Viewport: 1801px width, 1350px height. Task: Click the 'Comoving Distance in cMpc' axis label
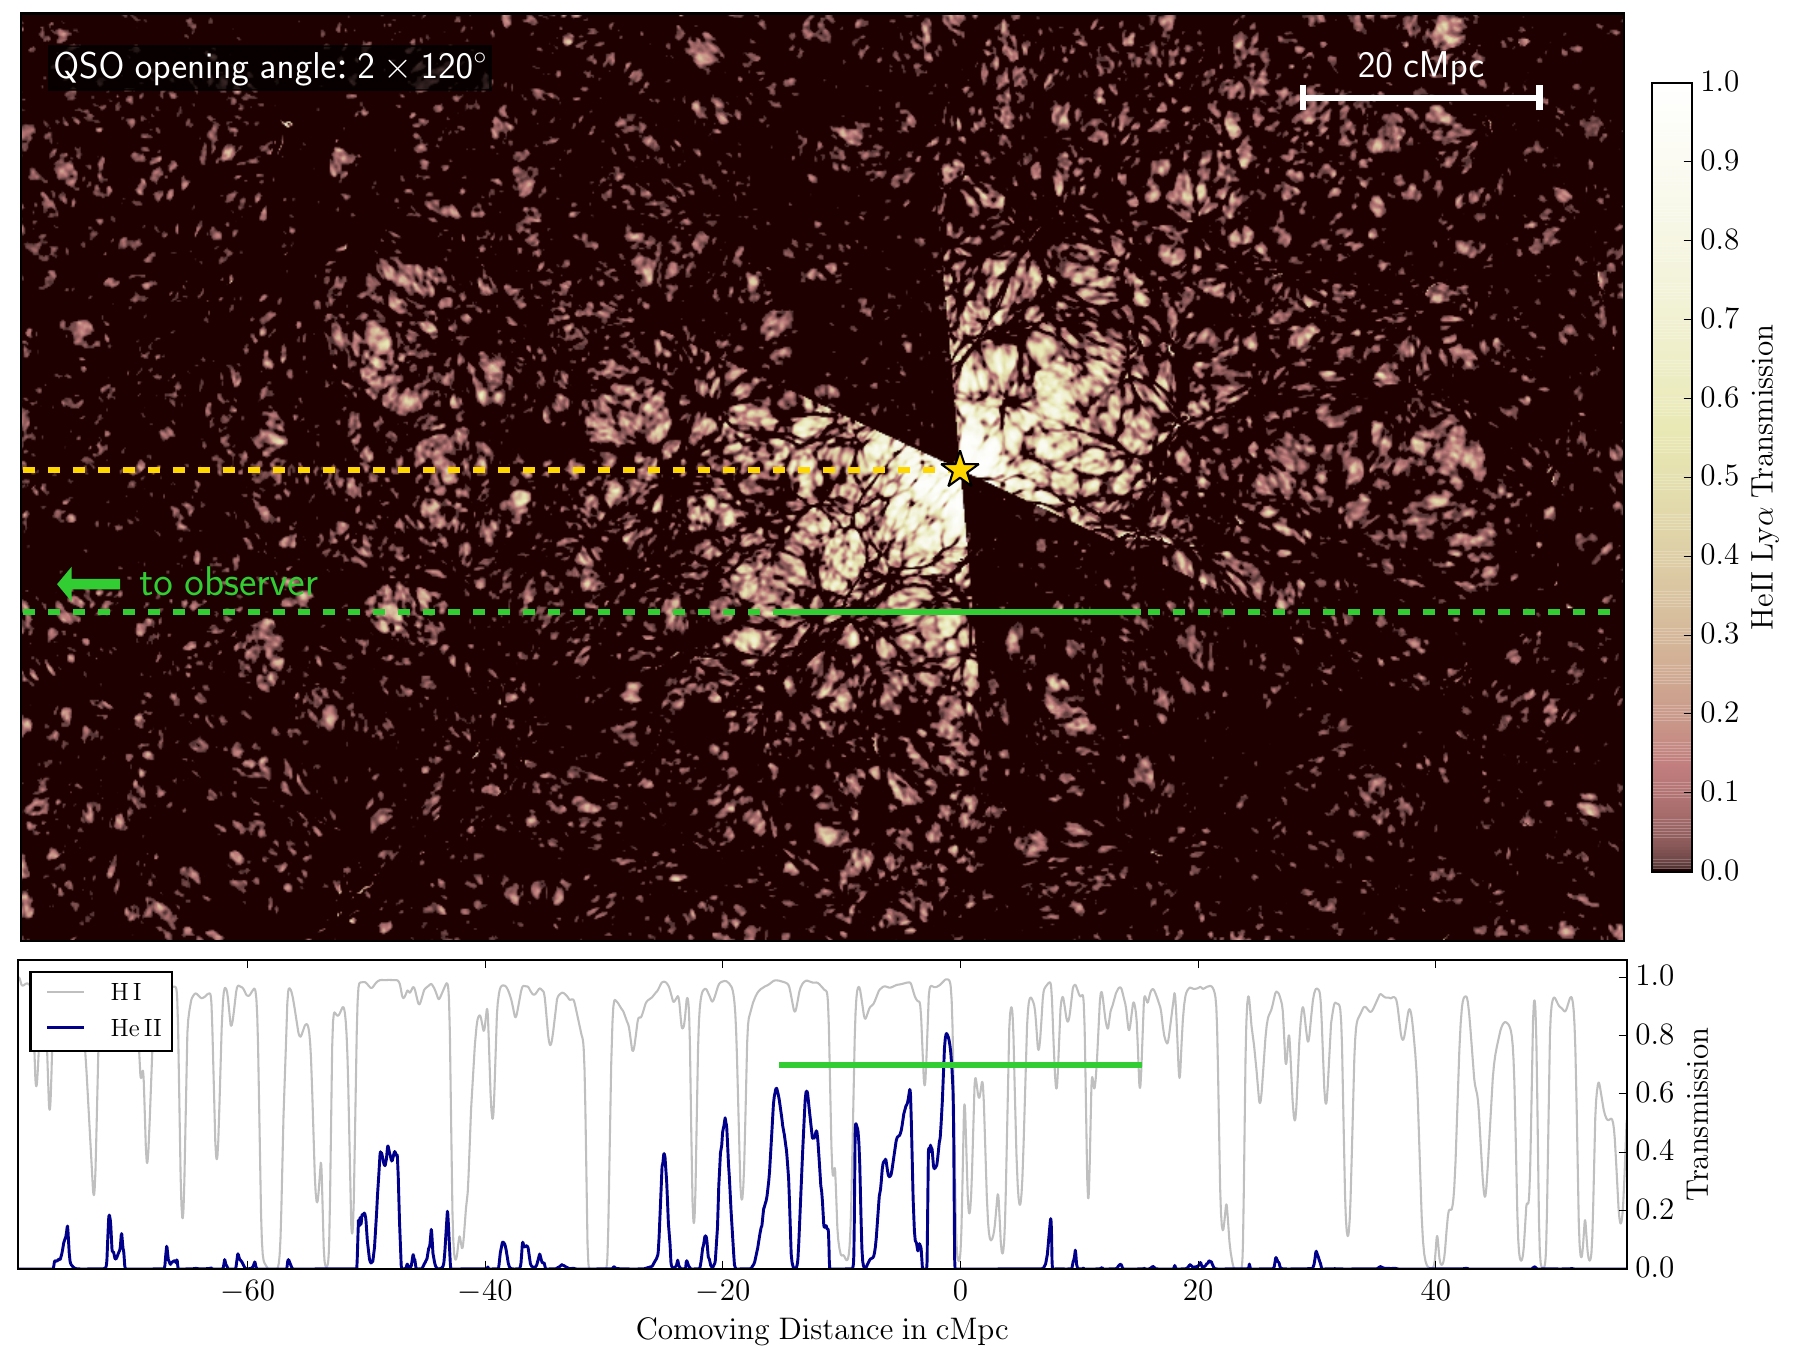821,1329
